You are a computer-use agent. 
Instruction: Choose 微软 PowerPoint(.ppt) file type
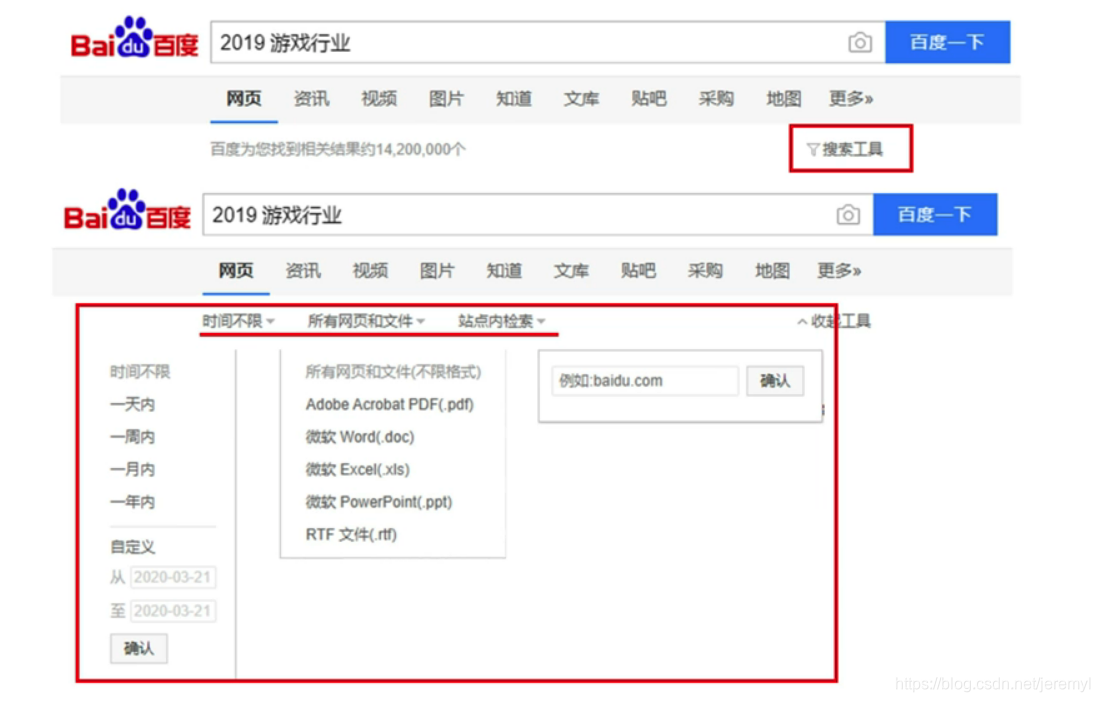point(379,502)
